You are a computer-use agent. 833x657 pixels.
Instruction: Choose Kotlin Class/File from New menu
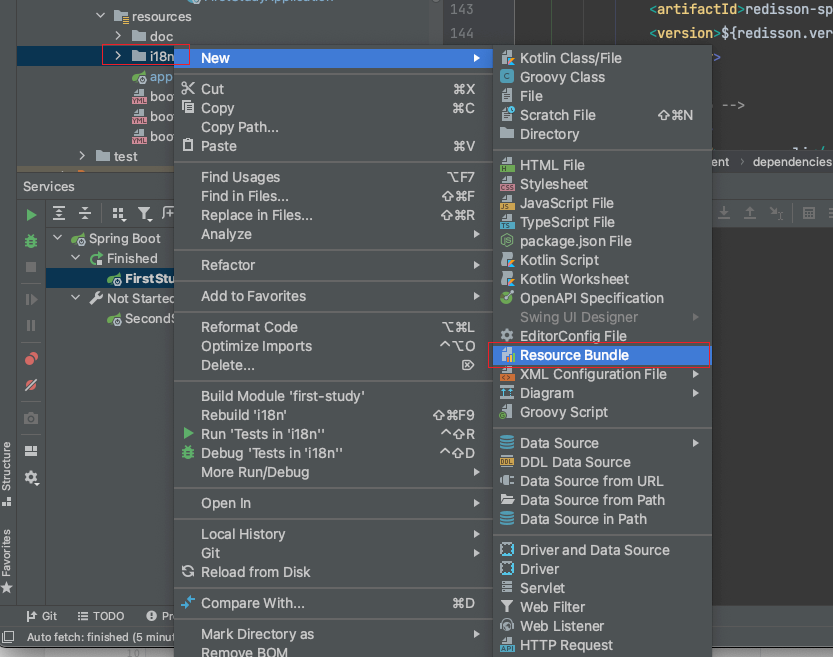point(570,58)
